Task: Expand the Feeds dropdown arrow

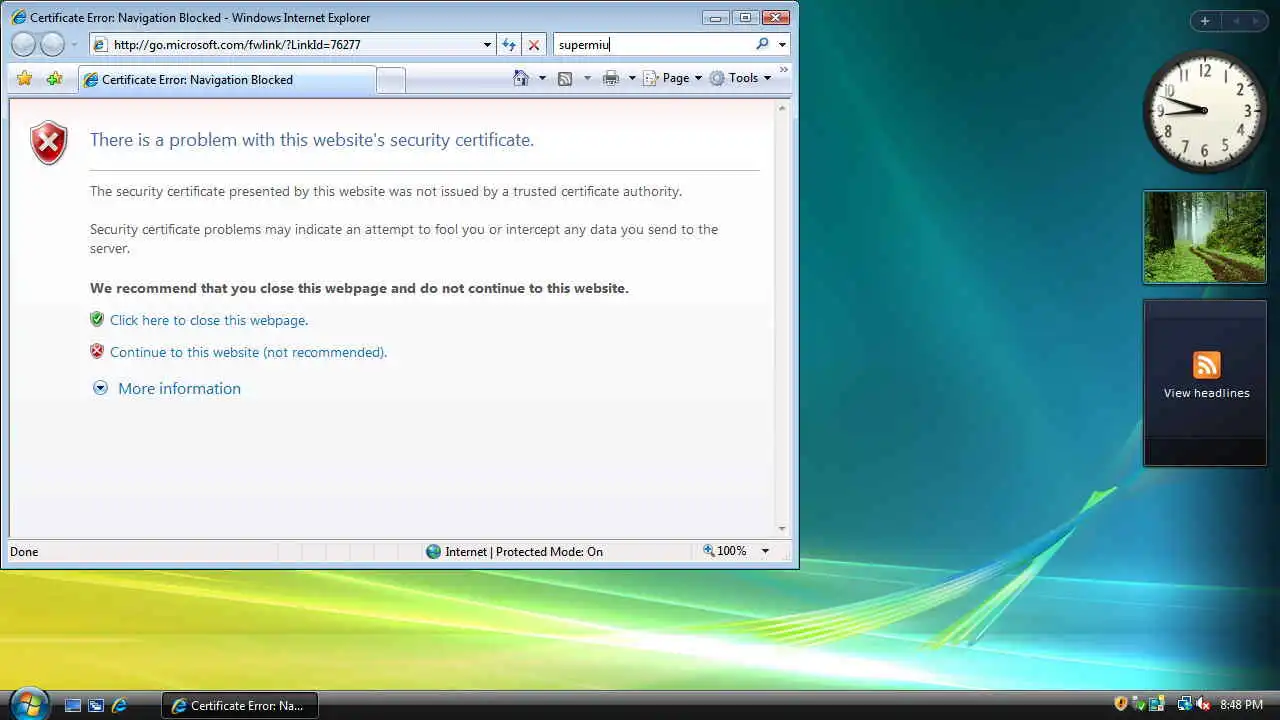Action: [x=587, y=78]
